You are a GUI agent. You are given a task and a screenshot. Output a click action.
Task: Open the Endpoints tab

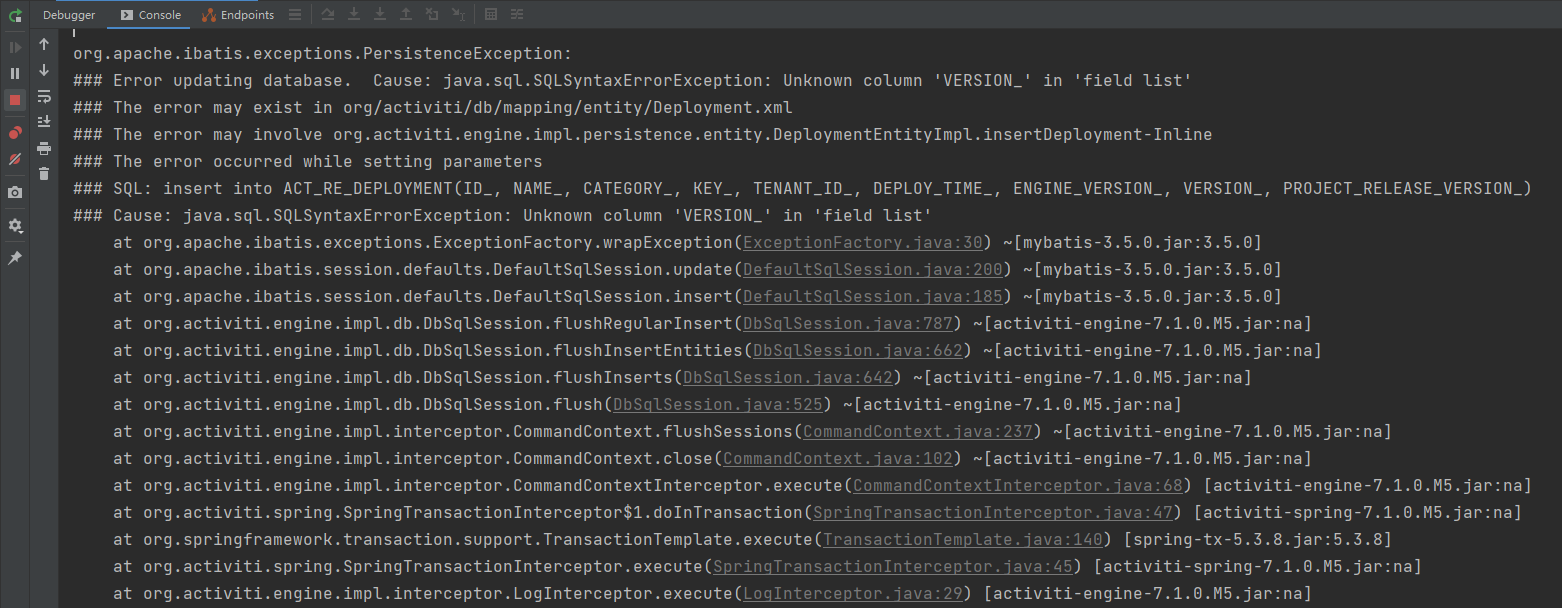click(238, 15)
